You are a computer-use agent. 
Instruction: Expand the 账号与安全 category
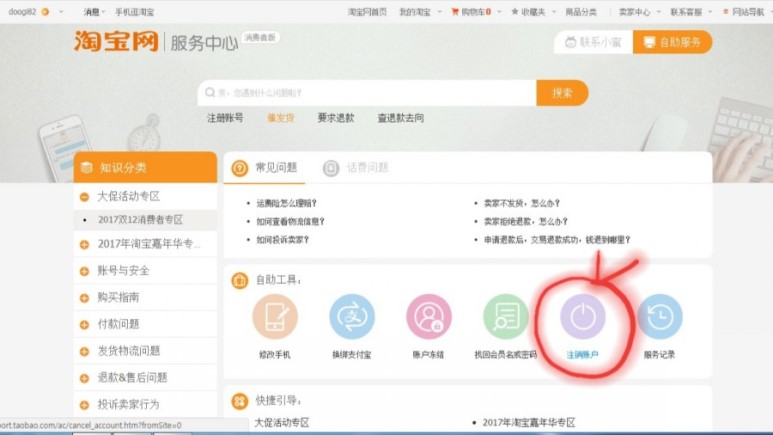84,271
